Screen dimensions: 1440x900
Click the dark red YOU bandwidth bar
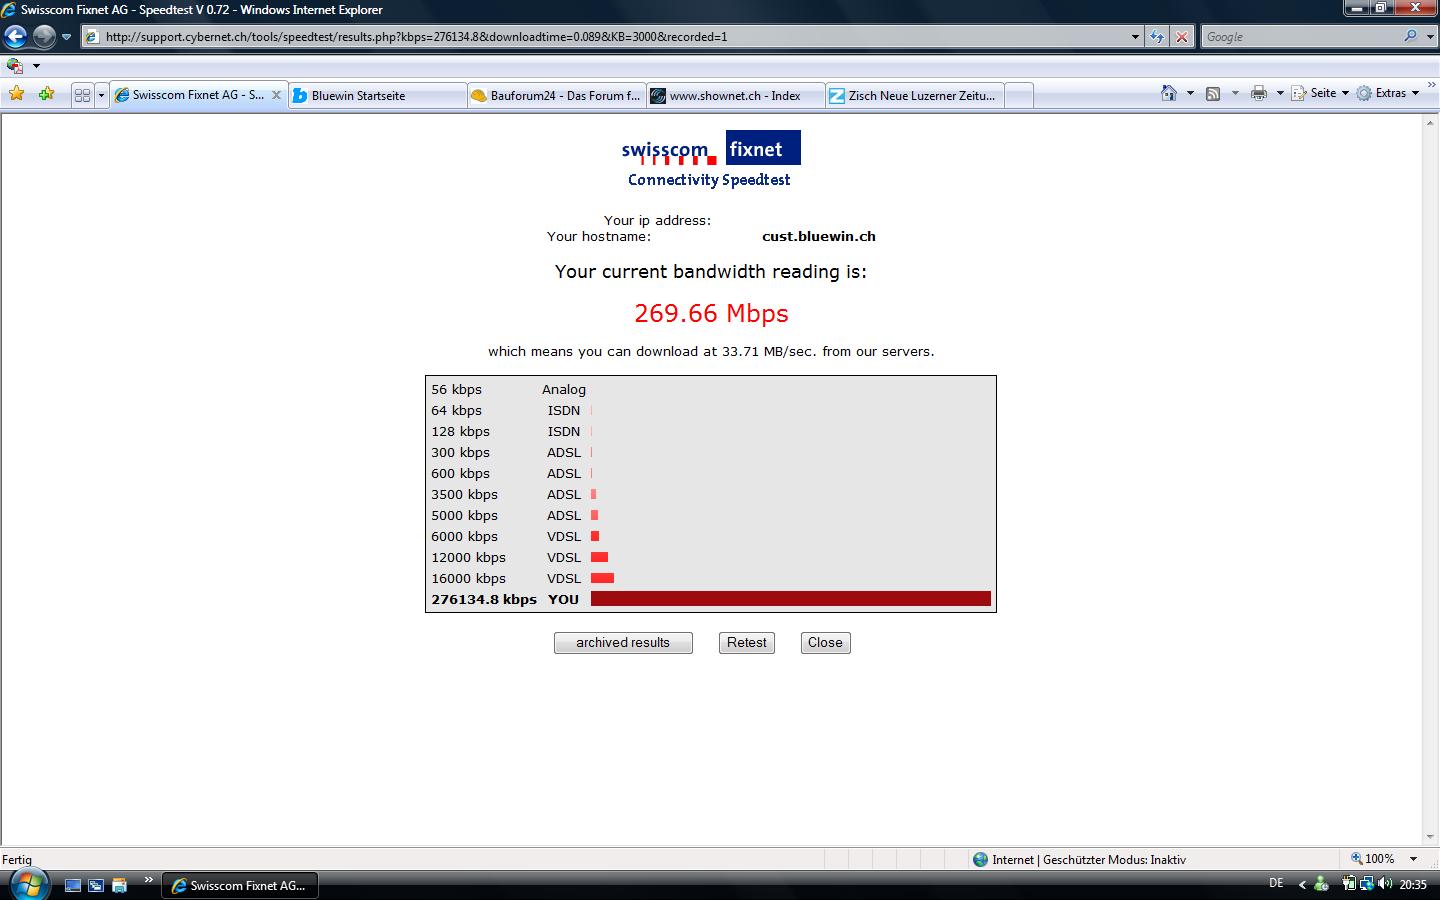point(791,599)
